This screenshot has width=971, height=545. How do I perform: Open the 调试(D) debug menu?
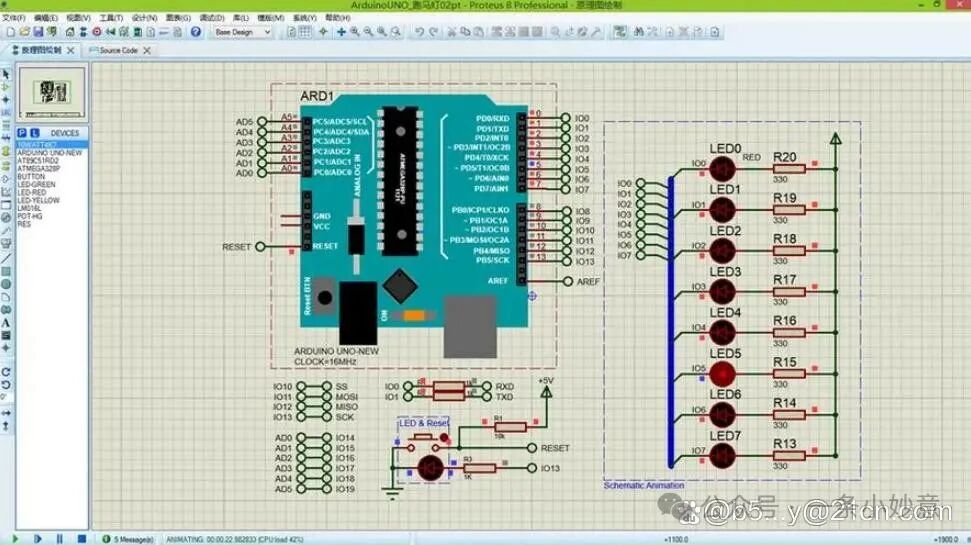(211, 18)
